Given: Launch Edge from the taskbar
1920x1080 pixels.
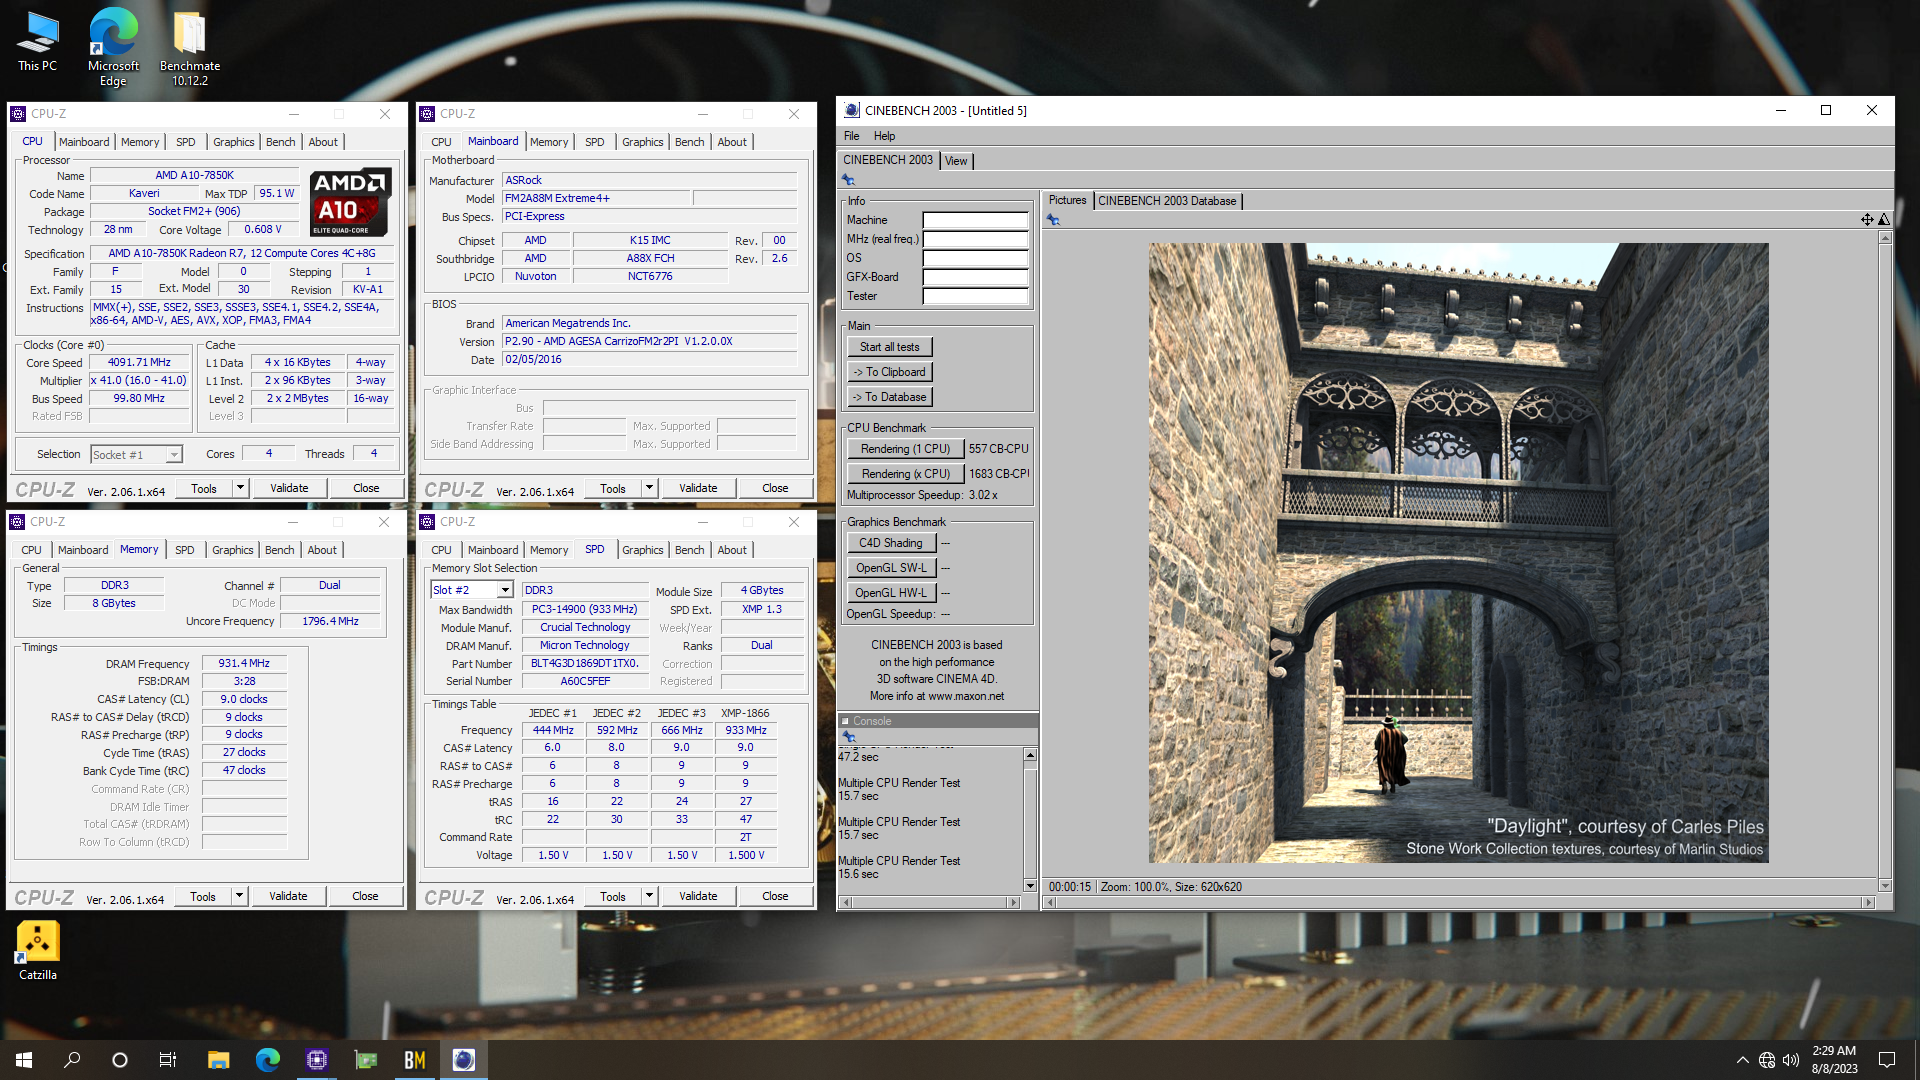Looking at the screenshot, I should 267,1060.
